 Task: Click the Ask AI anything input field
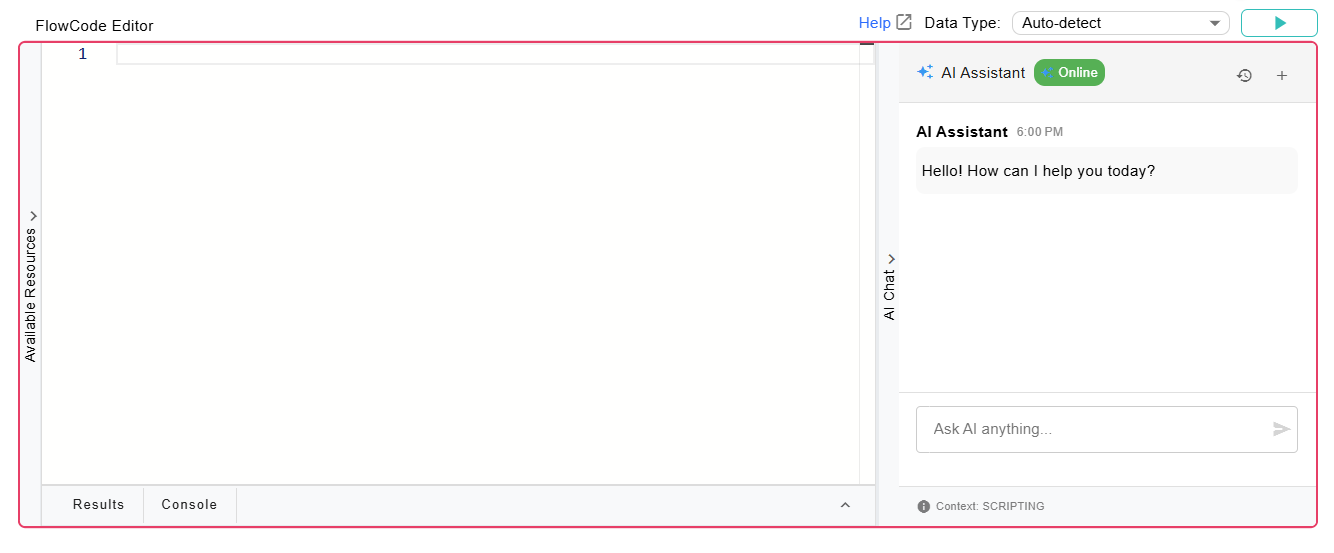tap(1106, 429)
